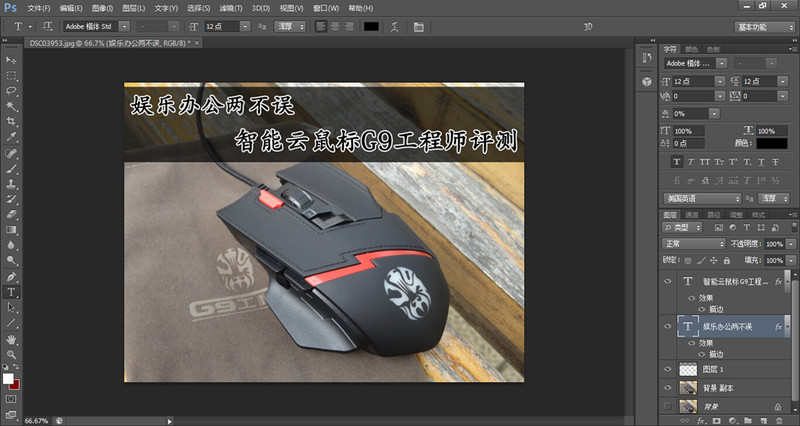This screenshot has height=426, width=800.
Task: Show the hidden 背景 layer
Action: click(667, 406)
